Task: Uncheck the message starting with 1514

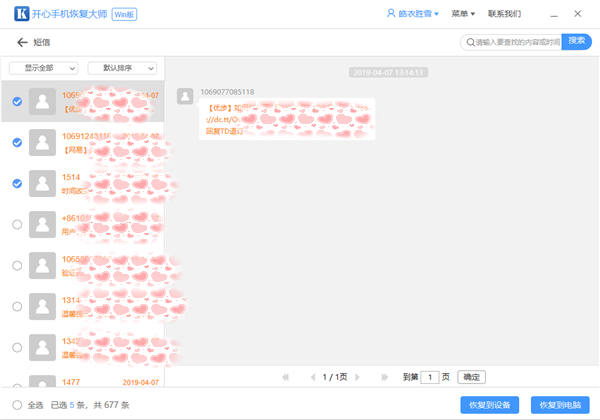Action: point(17,183)
